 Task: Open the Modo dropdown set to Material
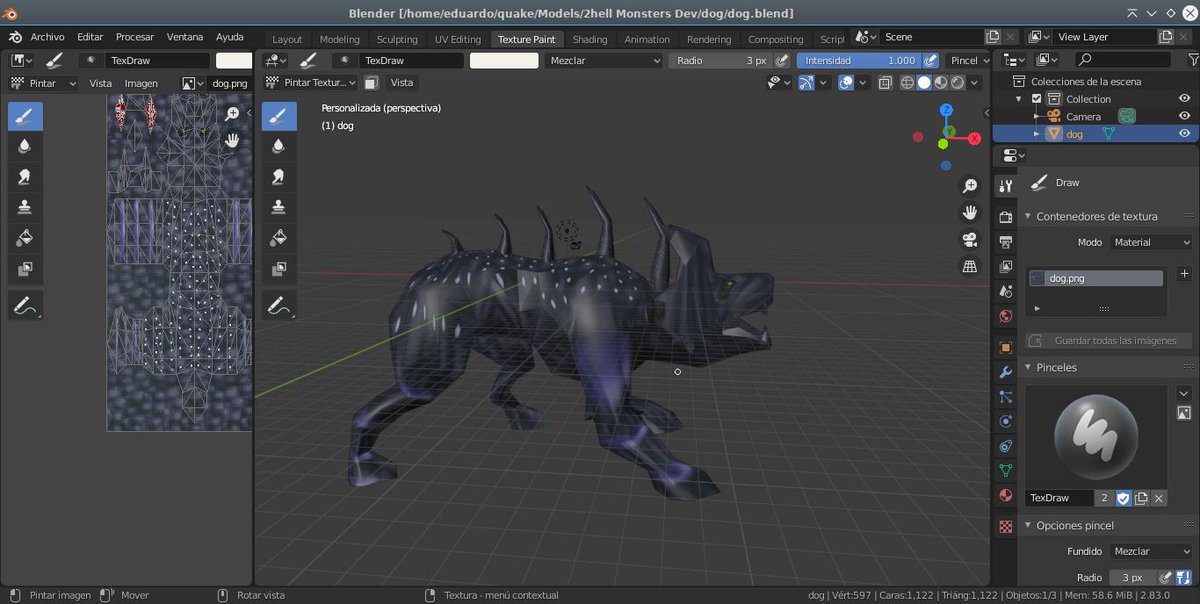pos(1150,242)
